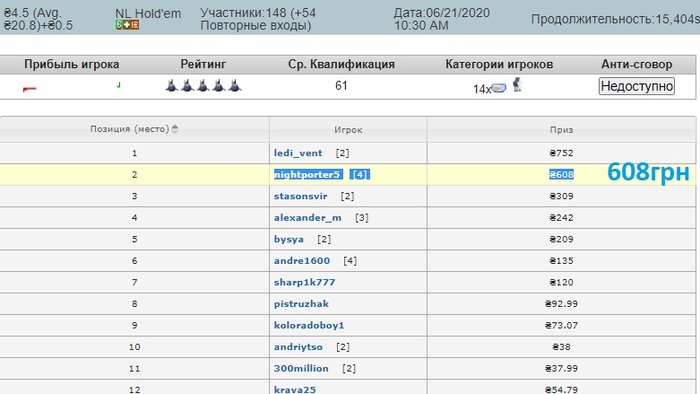The image size is (700, 394).
Task: Click the NL Hold'em game type text
Action: click(x=148, y=14)
